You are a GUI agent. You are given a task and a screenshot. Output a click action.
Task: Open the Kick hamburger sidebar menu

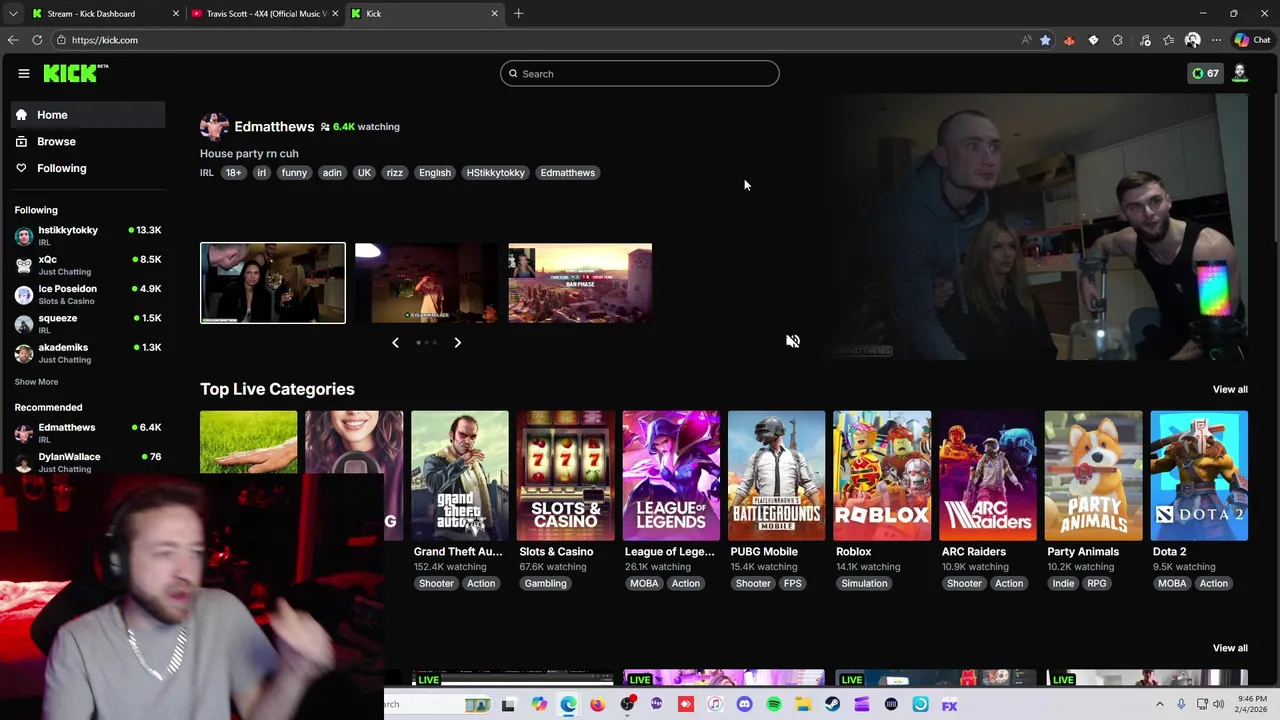[x=24, y=73]
